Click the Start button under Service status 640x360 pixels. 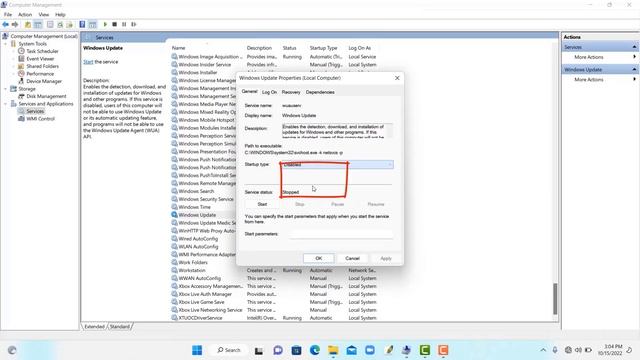click(x=262, y=204)
